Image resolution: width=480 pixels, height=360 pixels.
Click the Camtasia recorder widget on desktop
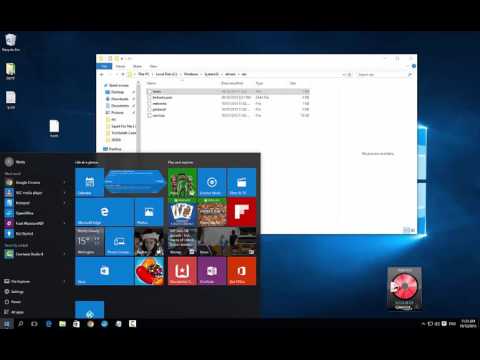(x=404, y=289)
